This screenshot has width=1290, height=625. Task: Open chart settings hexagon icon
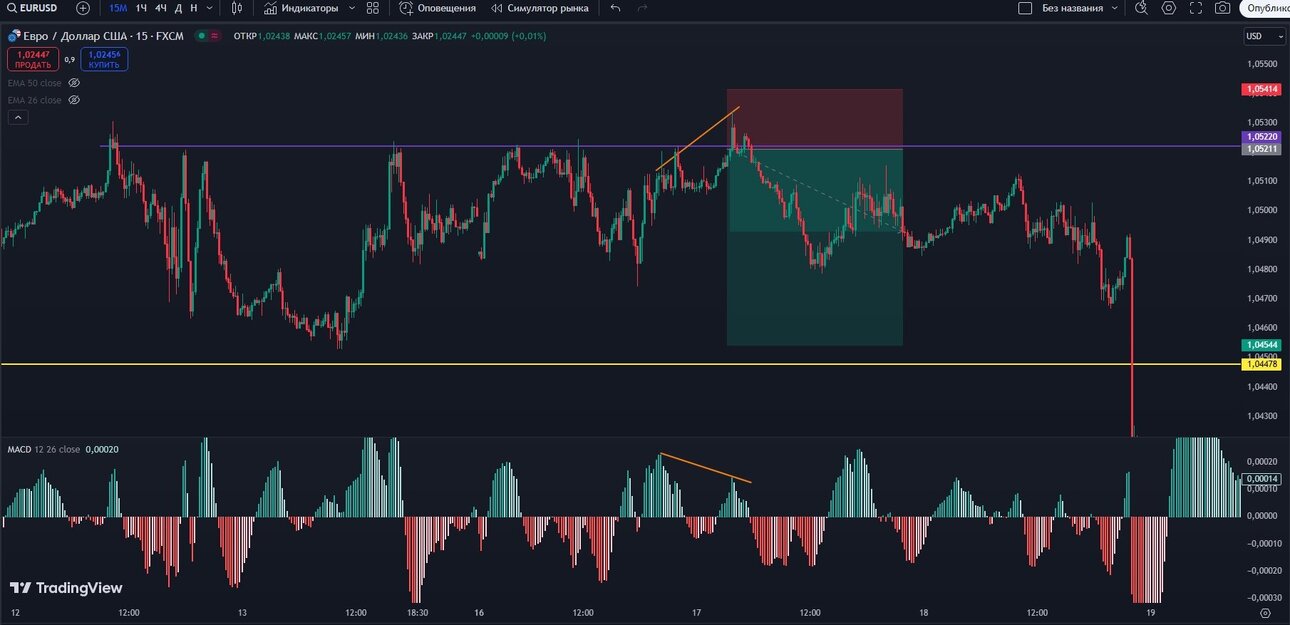pos(1169,8)
